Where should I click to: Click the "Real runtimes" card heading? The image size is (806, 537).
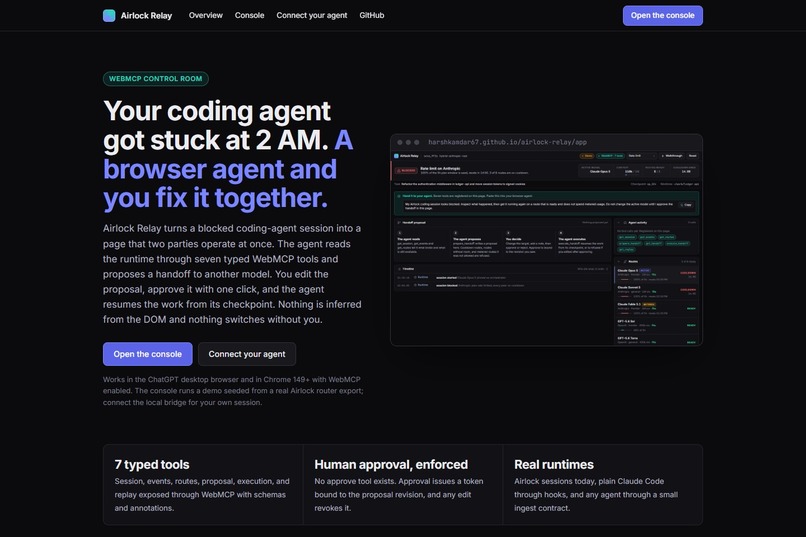tap(554, 465)
